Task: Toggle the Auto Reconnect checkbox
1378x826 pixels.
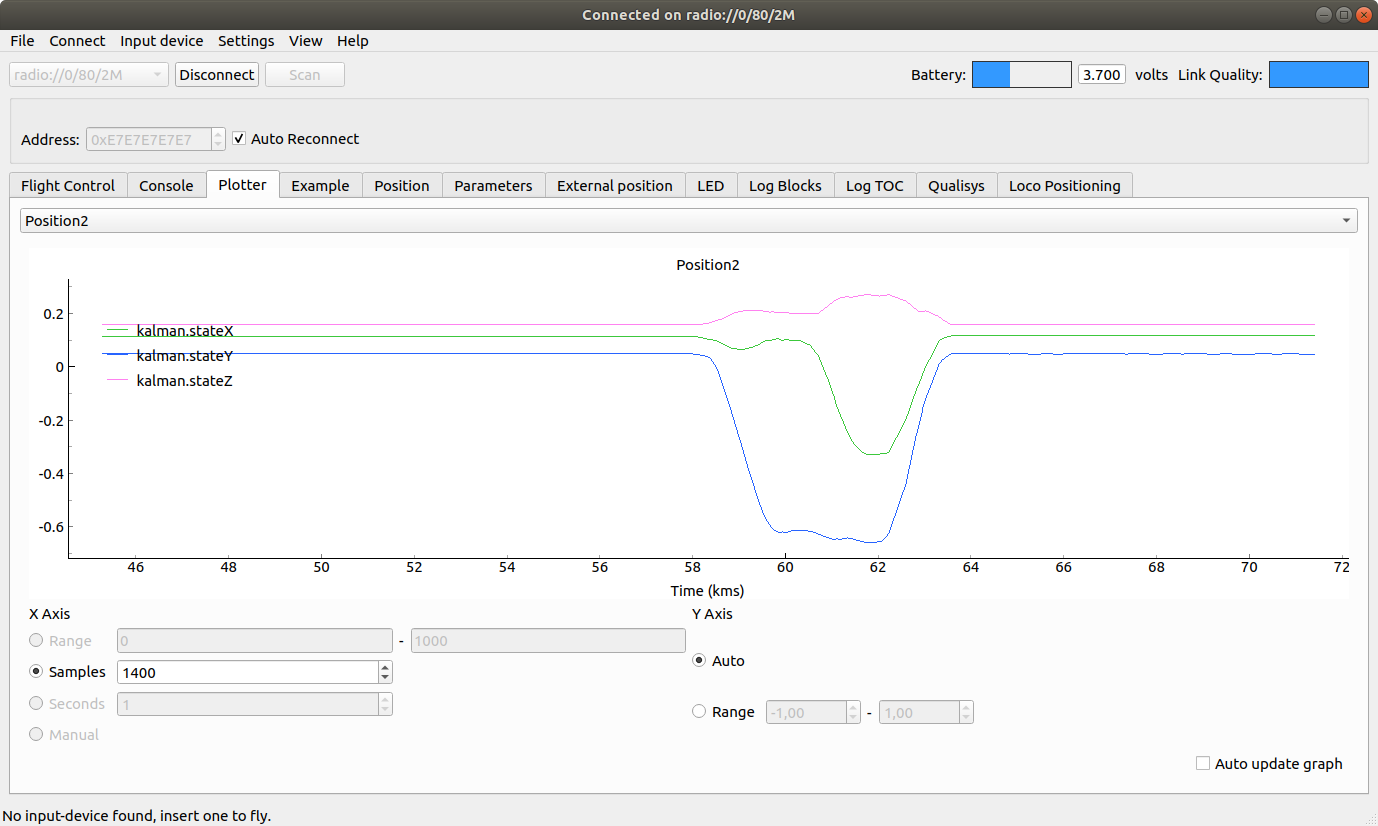Action: pos(239,139)
